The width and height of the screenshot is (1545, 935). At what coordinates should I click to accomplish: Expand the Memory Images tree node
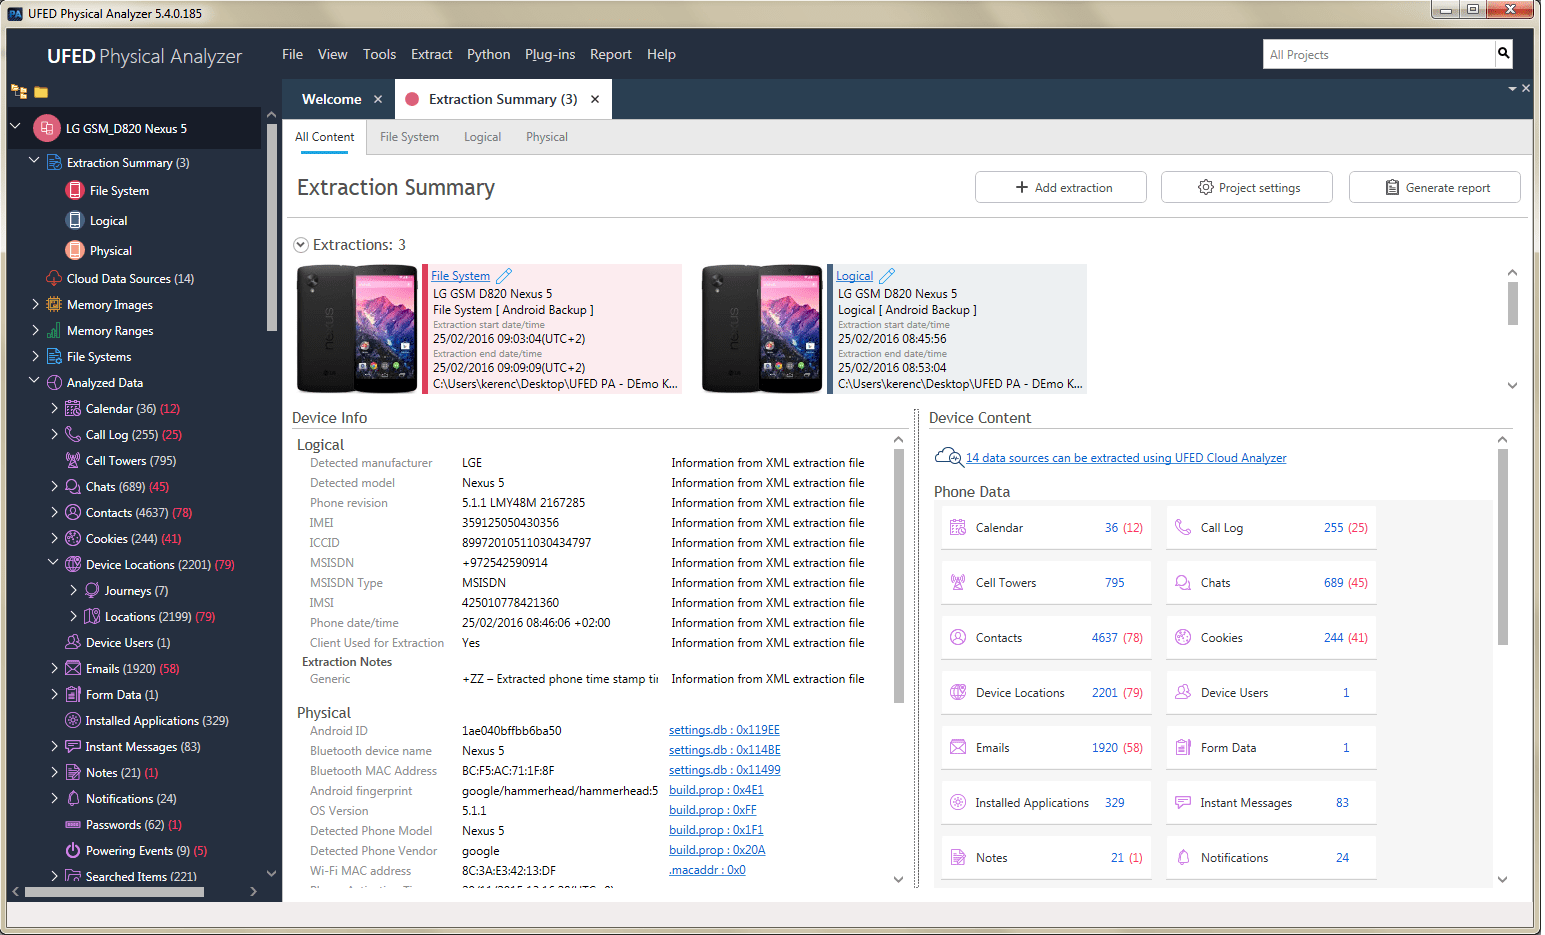point(35,305)
